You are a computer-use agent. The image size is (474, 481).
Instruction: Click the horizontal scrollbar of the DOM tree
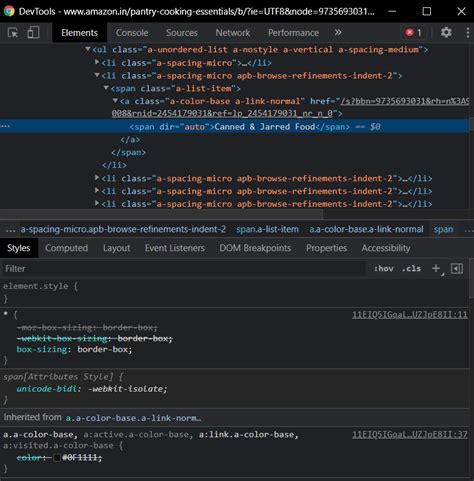pyautogui.click(x=161, y=214)
